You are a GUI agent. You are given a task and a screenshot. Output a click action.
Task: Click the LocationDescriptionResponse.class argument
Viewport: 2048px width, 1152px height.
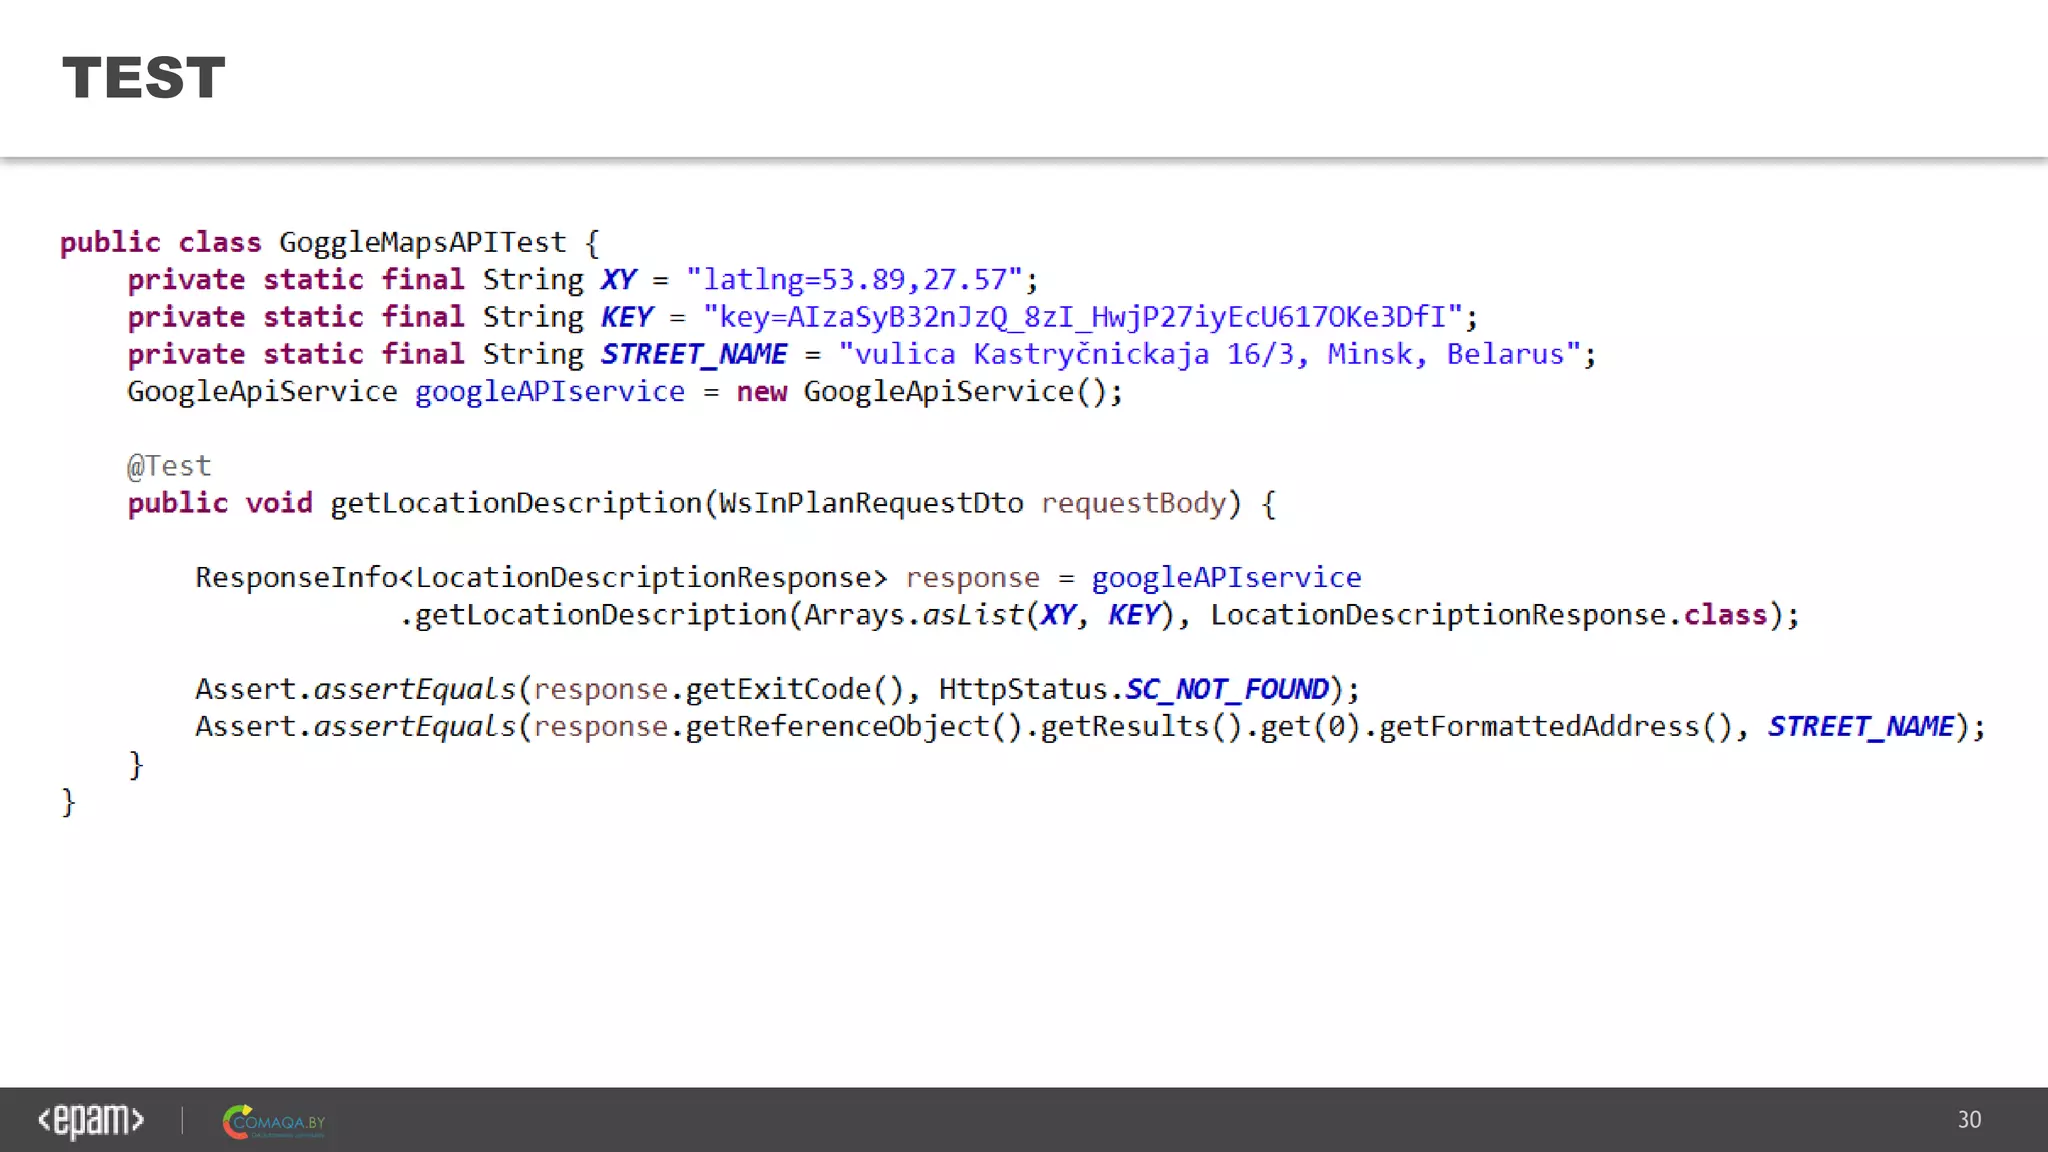click(x=1488, y=615)
